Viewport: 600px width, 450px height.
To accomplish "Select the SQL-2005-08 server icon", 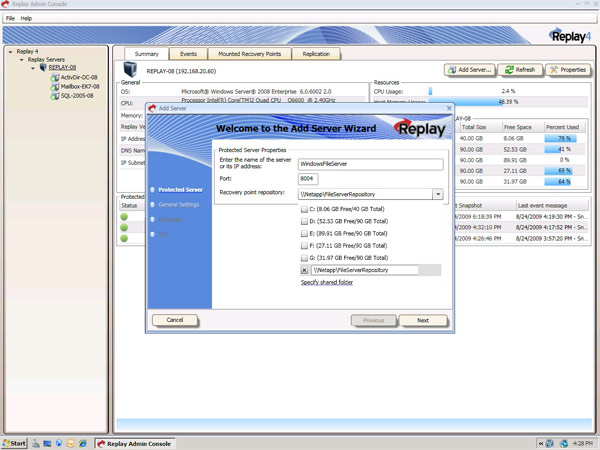I will (55, 96).
